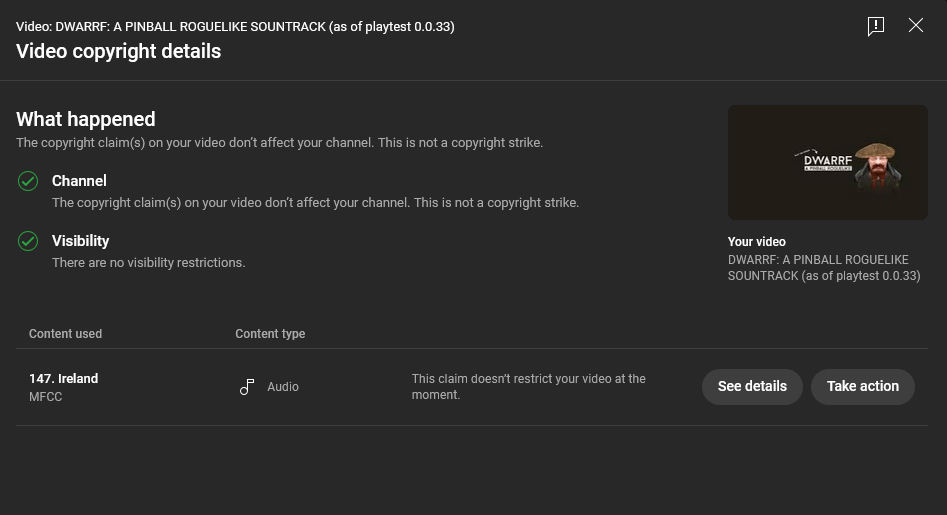Close the copyright details dialog
This screenshot has height=515, width=947.
(916, 25)
